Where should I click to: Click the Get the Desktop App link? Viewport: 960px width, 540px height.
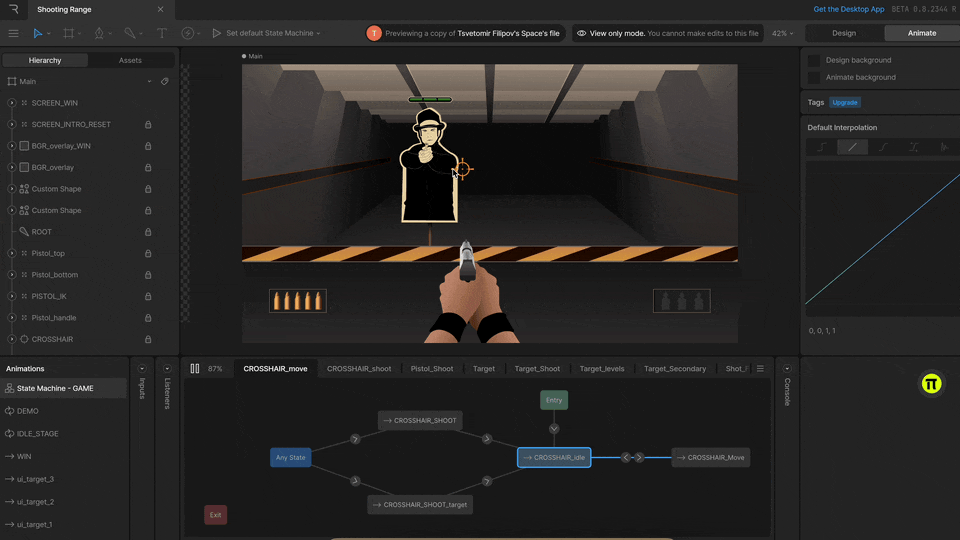848,9
